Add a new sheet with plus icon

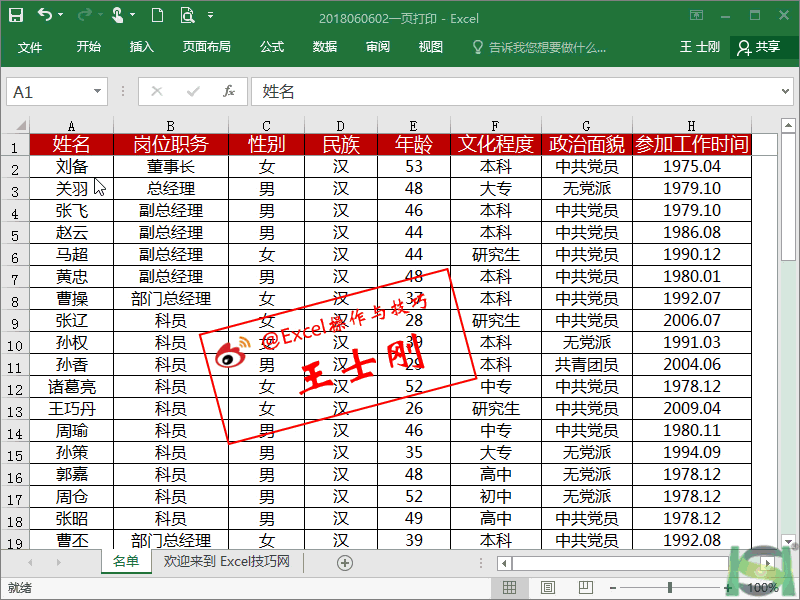(345, 563)
